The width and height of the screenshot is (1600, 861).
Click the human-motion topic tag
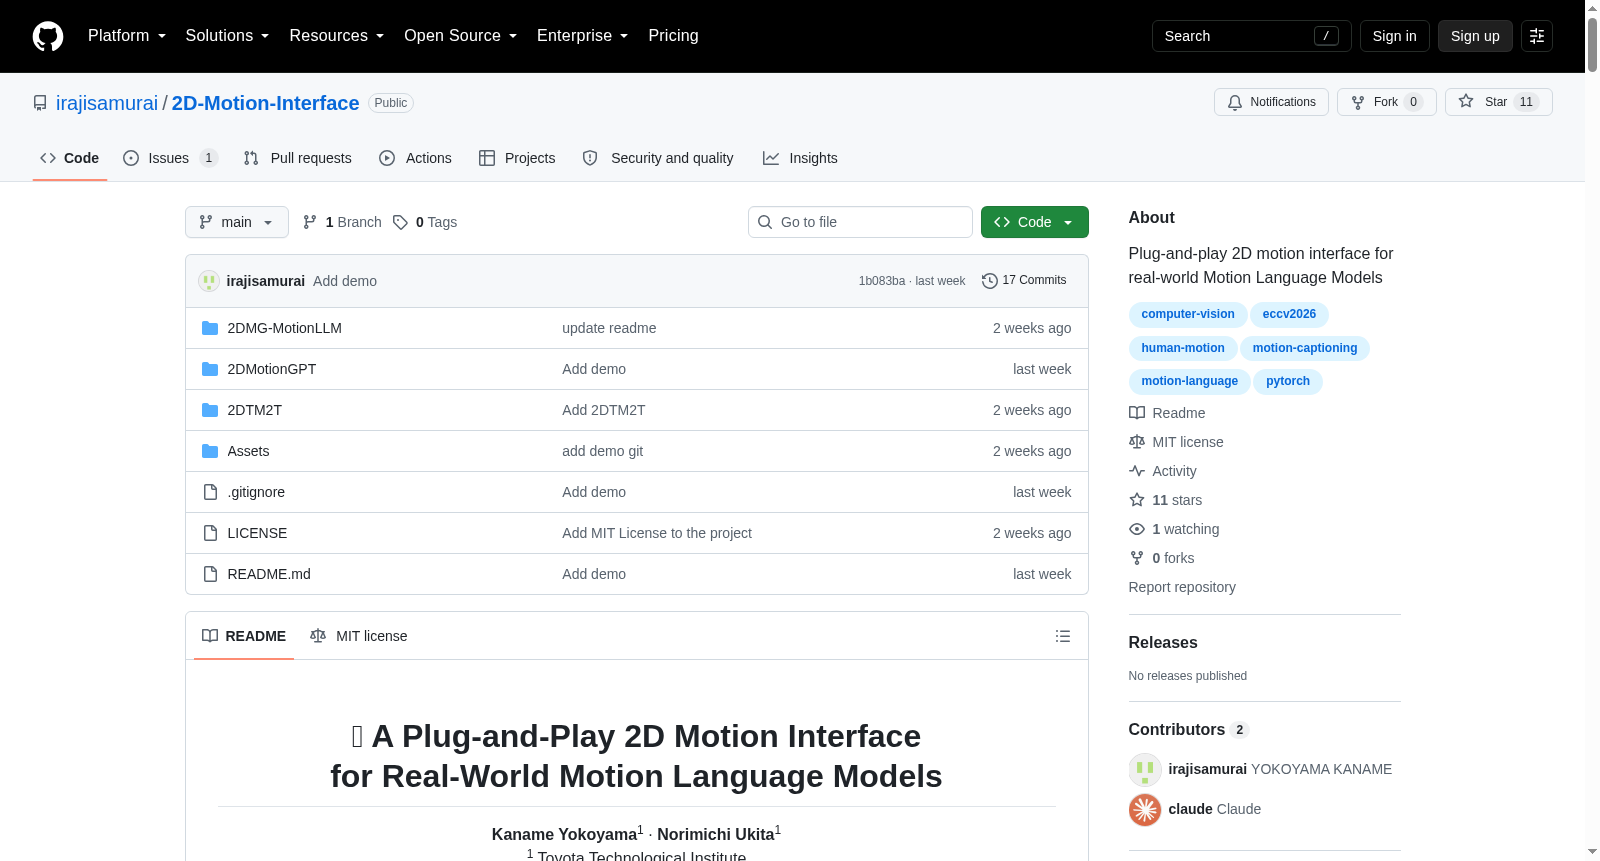(x=1183, y=348)
